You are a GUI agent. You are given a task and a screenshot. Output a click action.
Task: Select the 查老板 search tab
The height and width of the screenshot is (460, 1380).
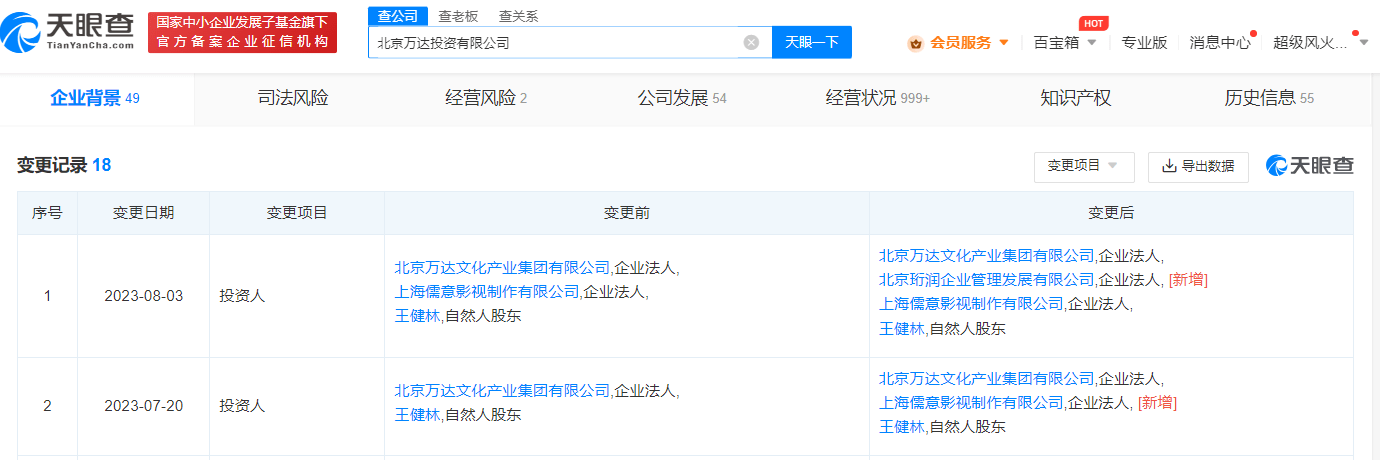click(460, 16)
